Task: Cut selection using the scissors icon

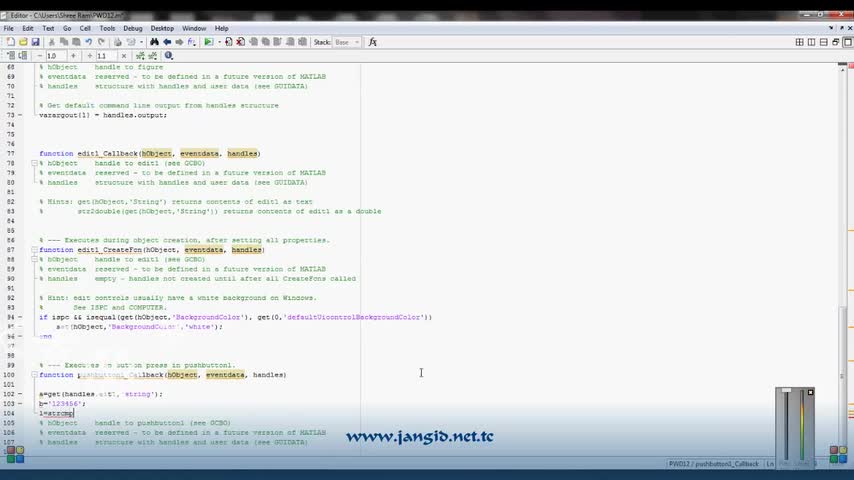Action: [51, 42]
